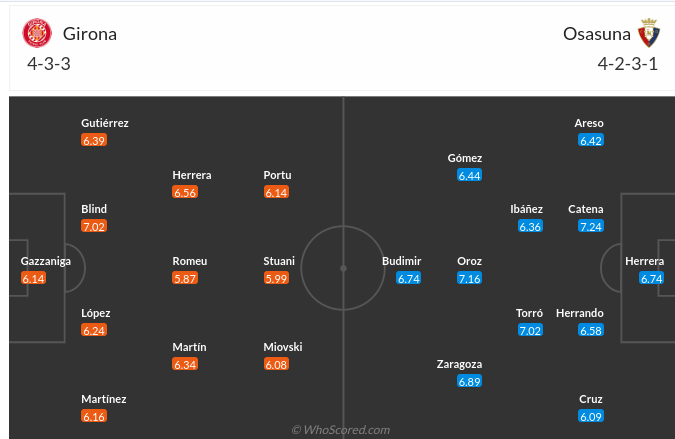Click Romeu's 5.87 rating badge
The image size is (675, 439).
(184, 279)
